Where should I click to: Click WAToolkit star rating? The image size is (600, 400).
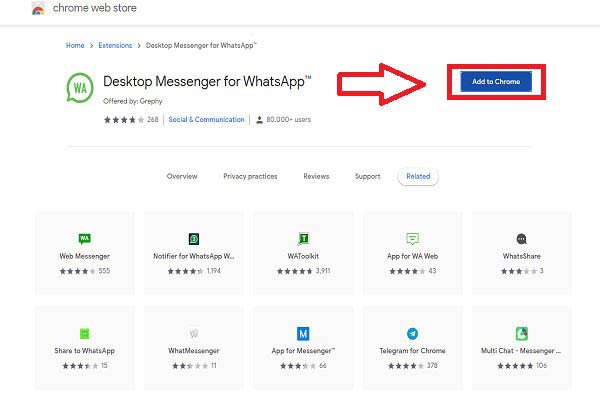pyautogui.click(x=294, y=271)
